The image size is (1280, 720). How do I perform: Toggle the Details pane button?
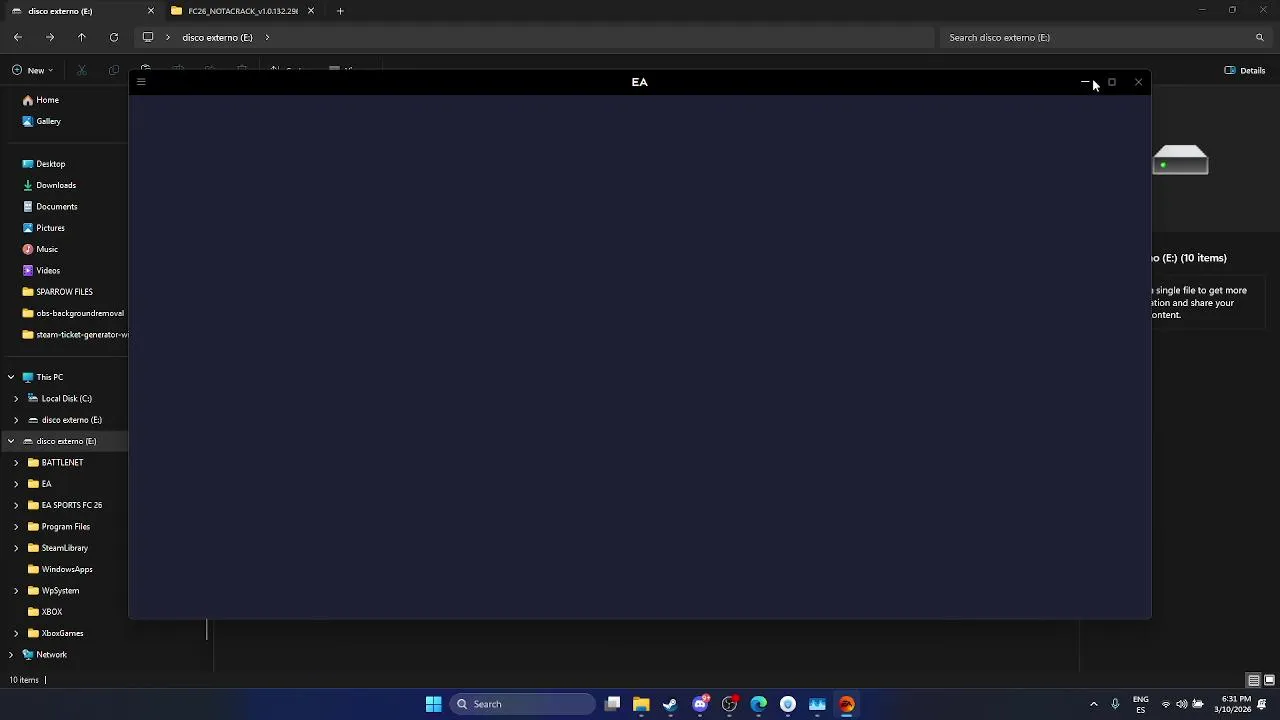[1245, 70]
